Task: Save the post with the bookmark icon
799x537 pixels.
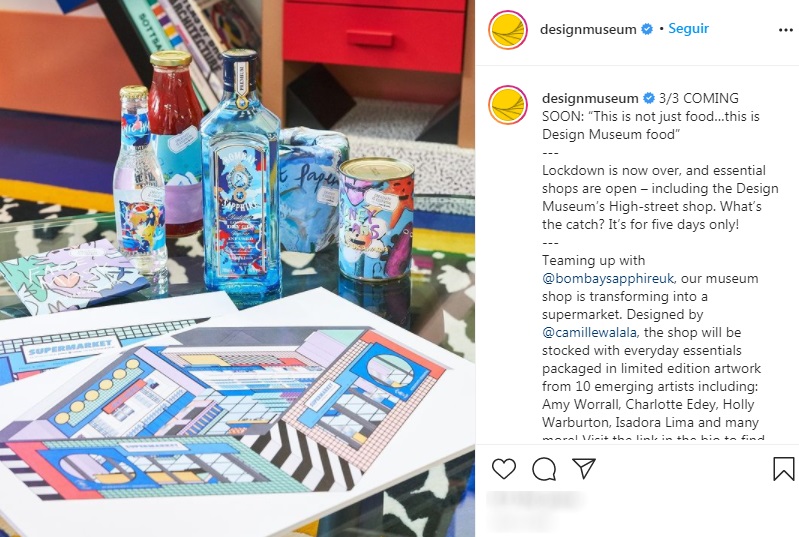Action: tap(783, 469)
